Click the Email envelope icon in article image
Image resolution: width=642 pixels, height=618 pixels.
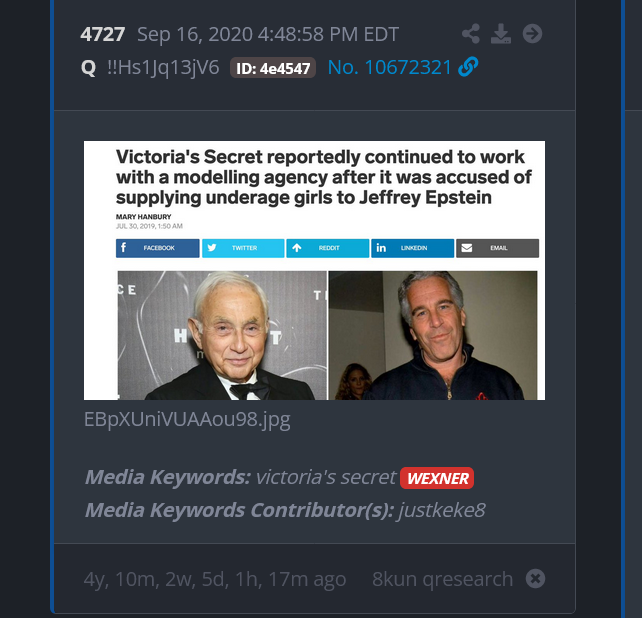pos(467,248)
